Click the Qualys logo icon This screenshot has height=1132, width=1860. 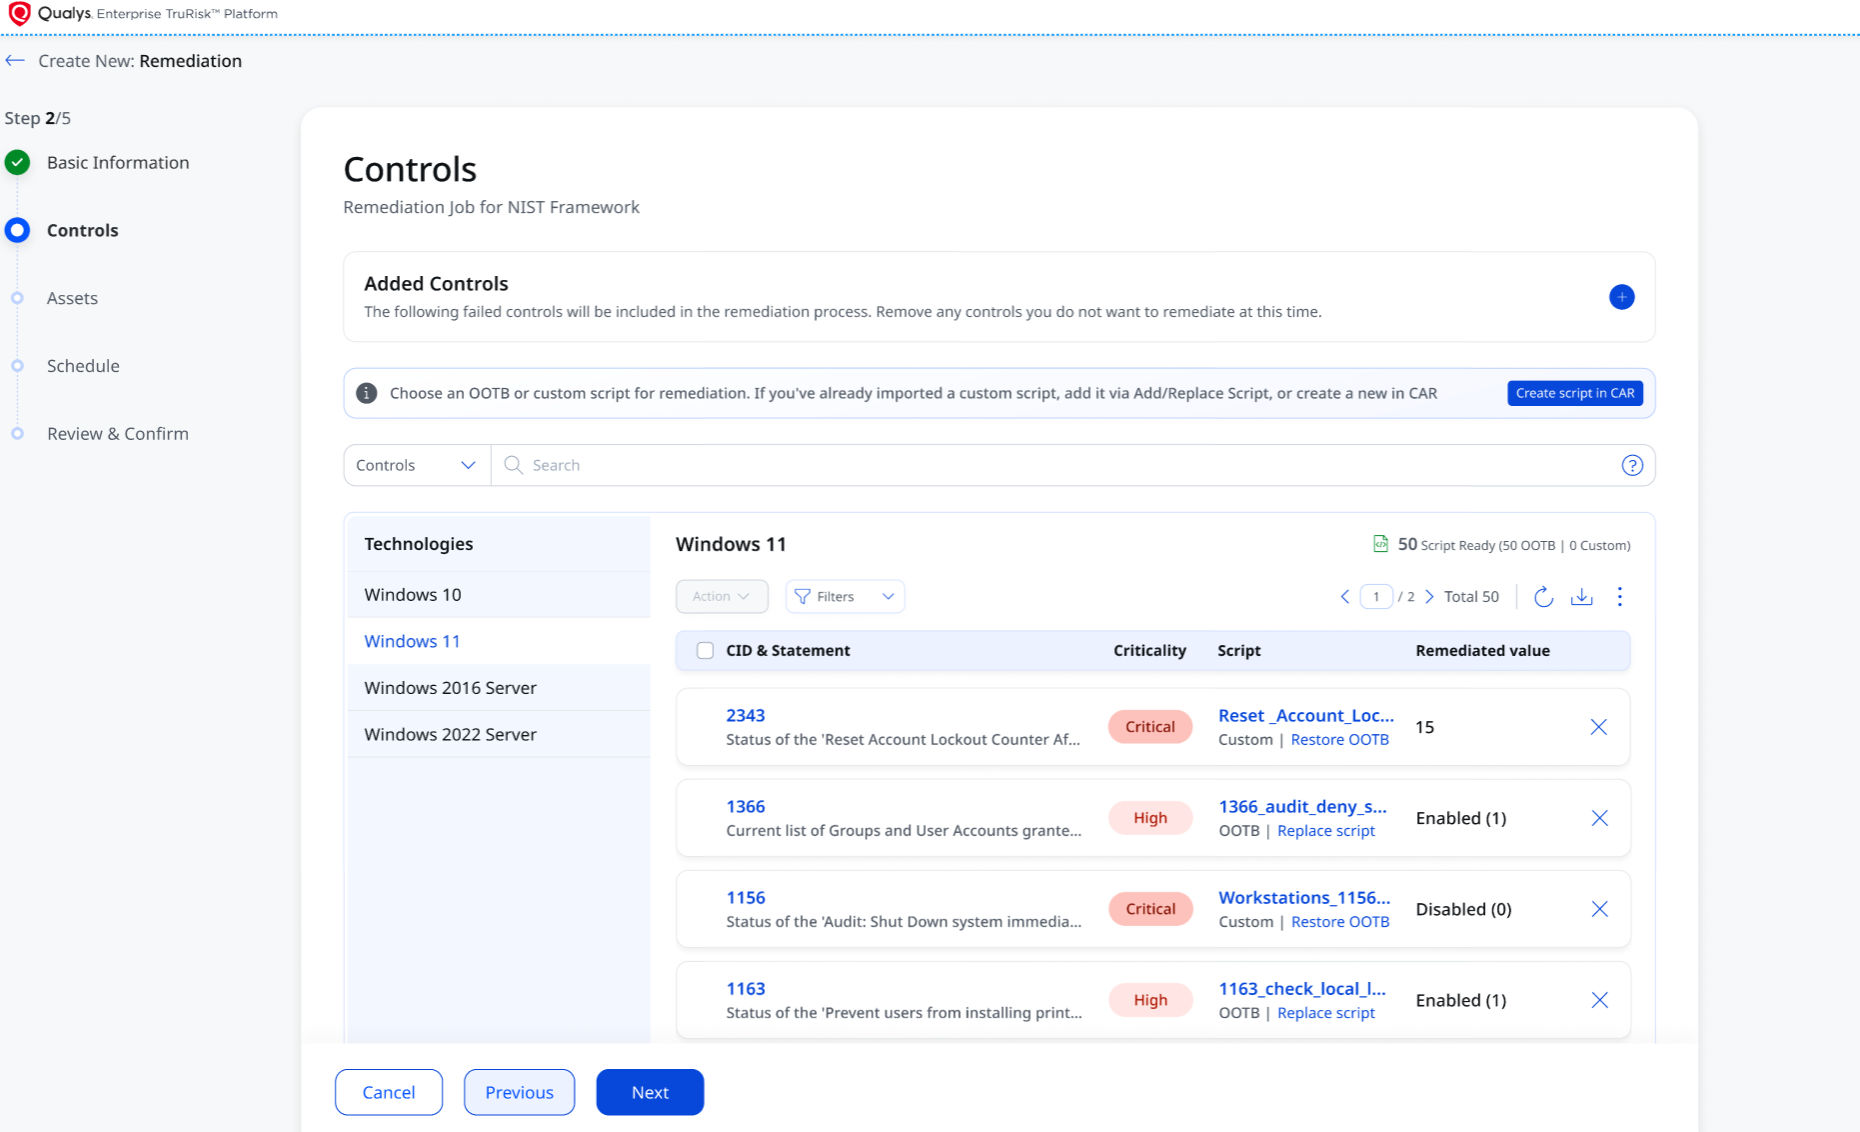pyautogui.click(x=19, y=14)
